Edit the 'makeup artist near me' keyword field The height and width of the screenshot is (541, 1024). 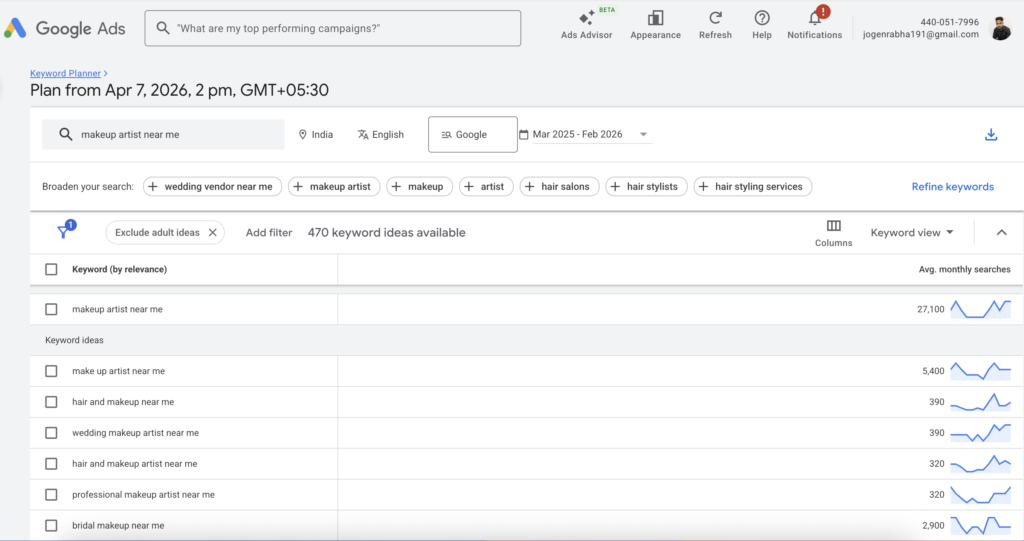point(163,135)
